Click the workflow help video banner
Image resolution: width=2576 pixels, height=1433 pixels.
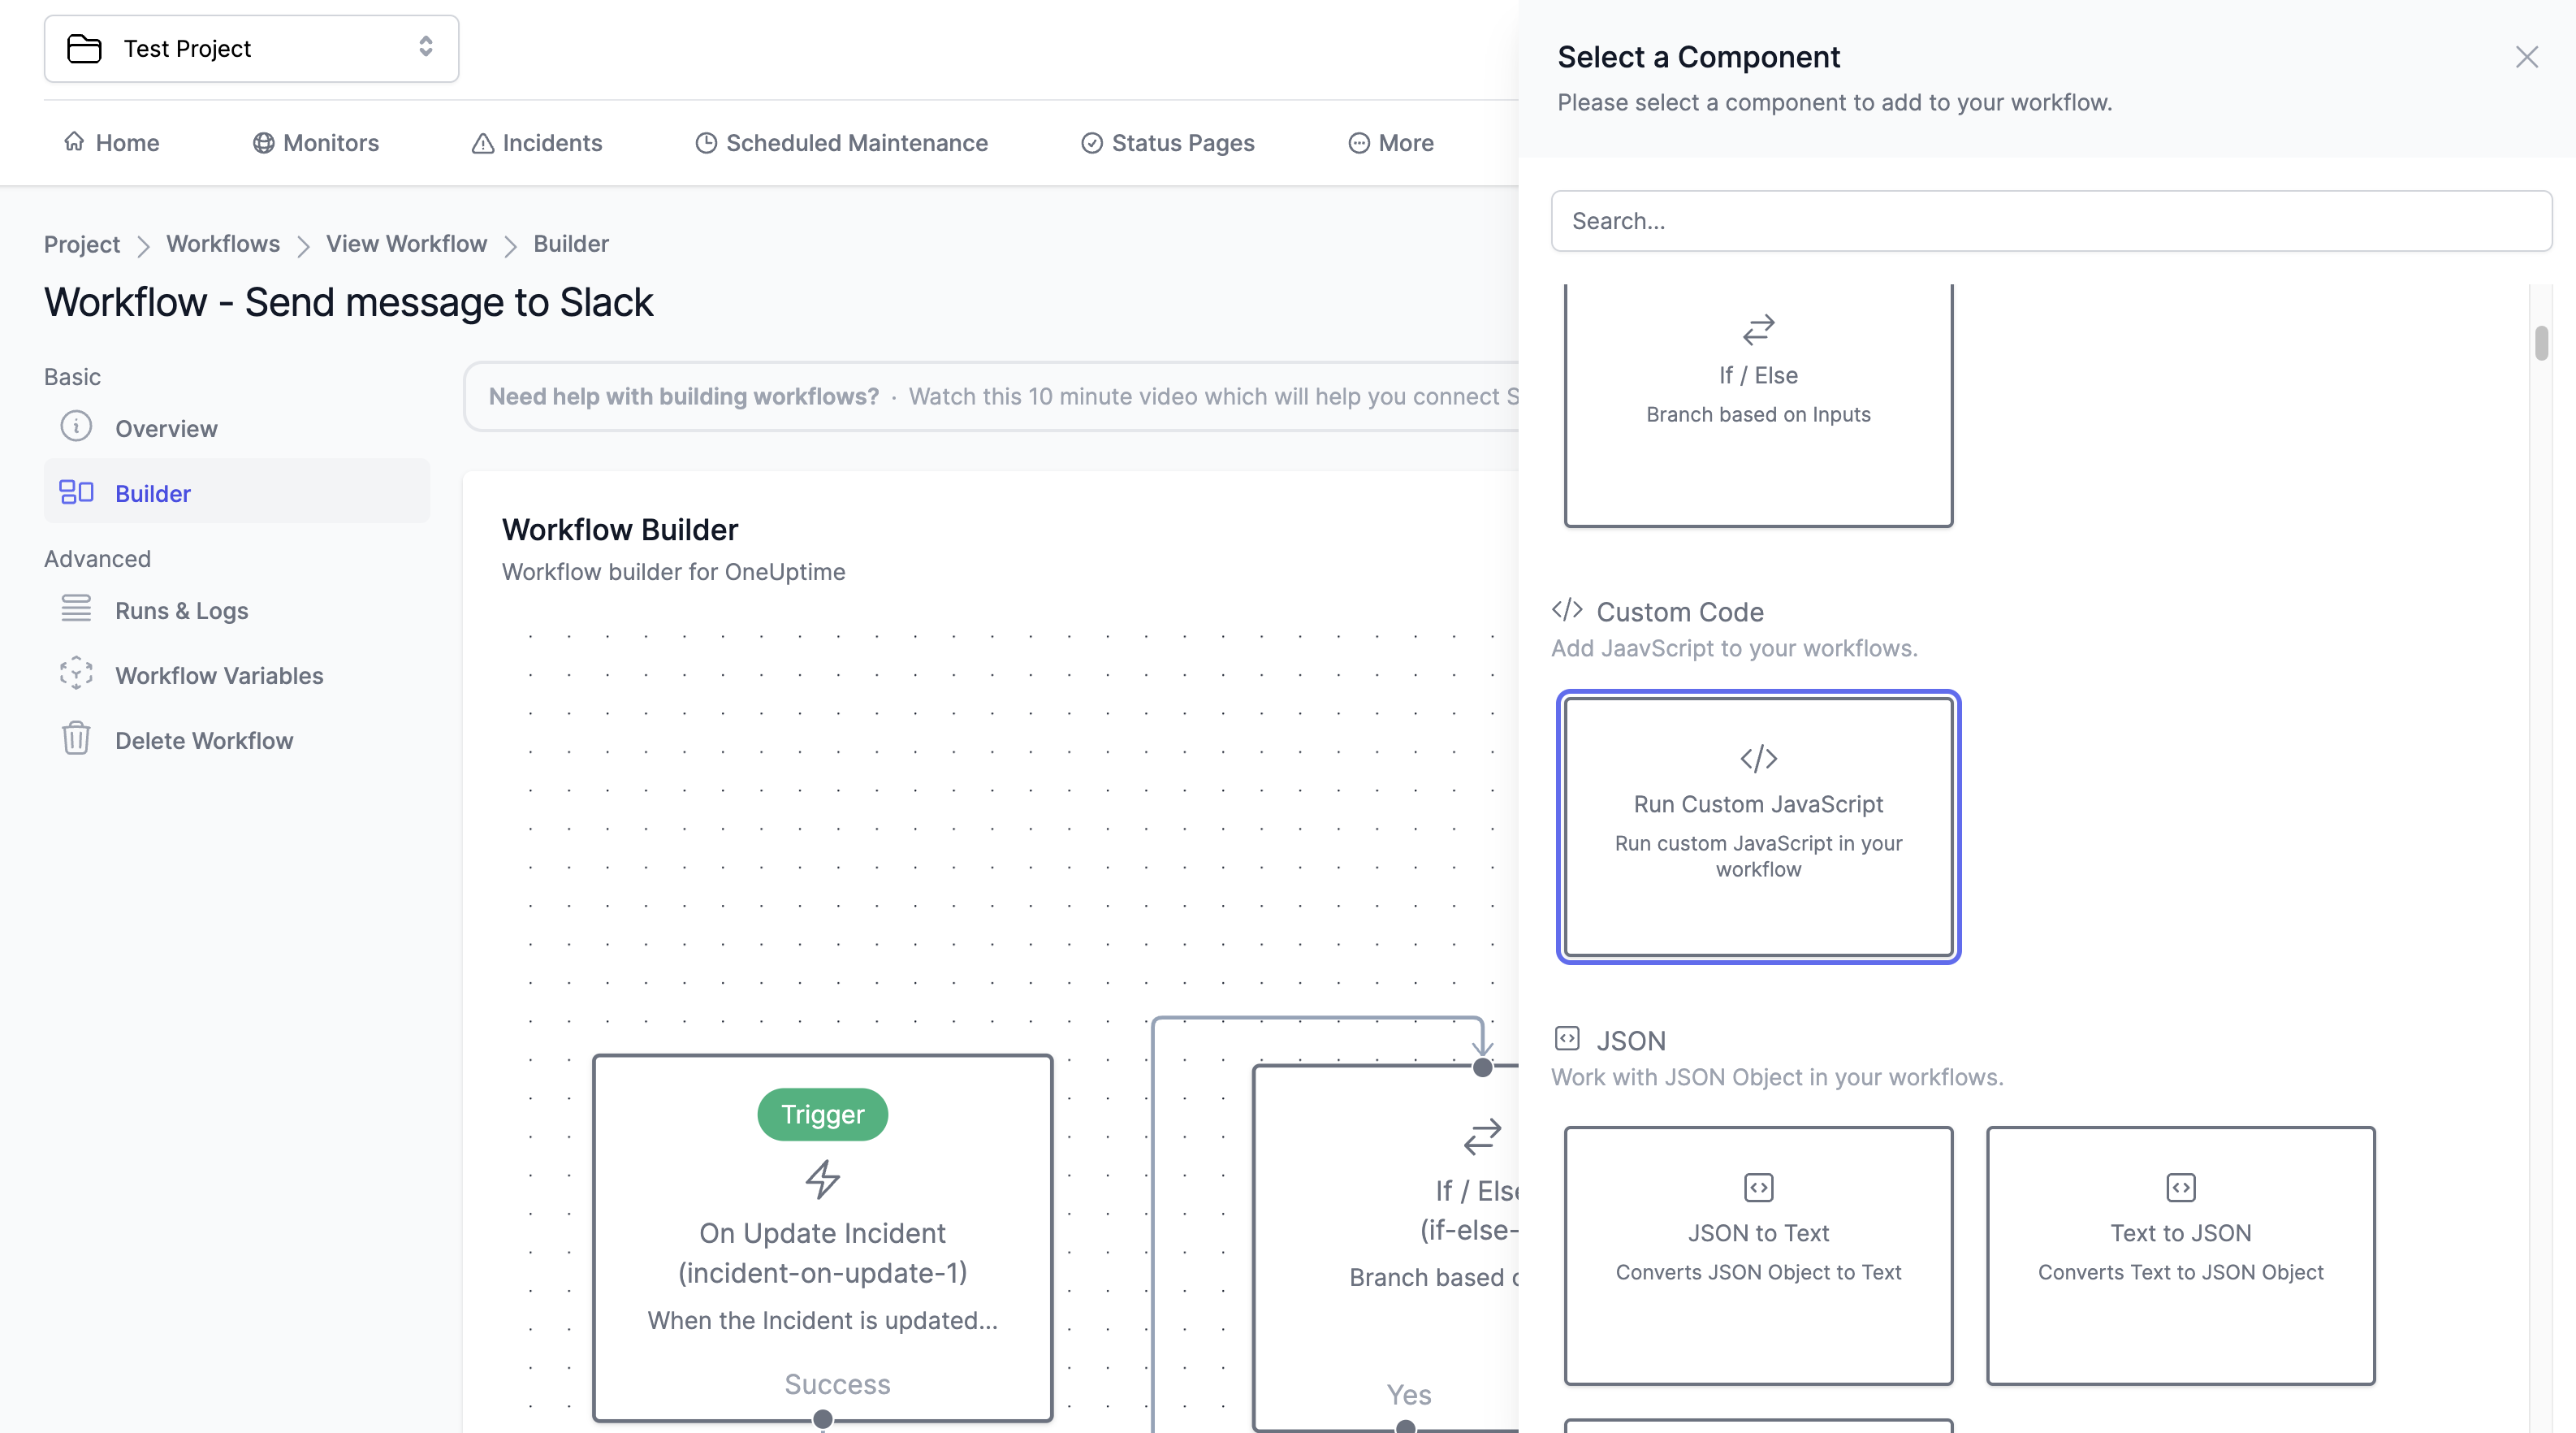[x=992, y=396]
